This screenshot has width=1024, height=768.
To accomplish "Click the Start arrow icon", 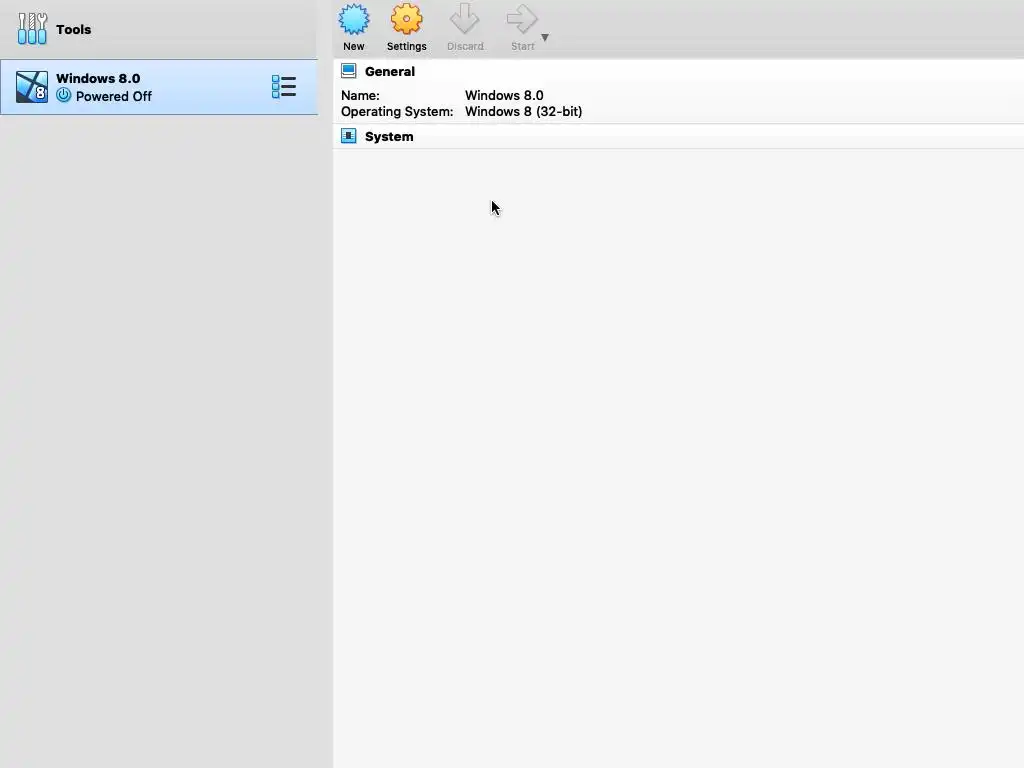I will [x=522, y=20].
